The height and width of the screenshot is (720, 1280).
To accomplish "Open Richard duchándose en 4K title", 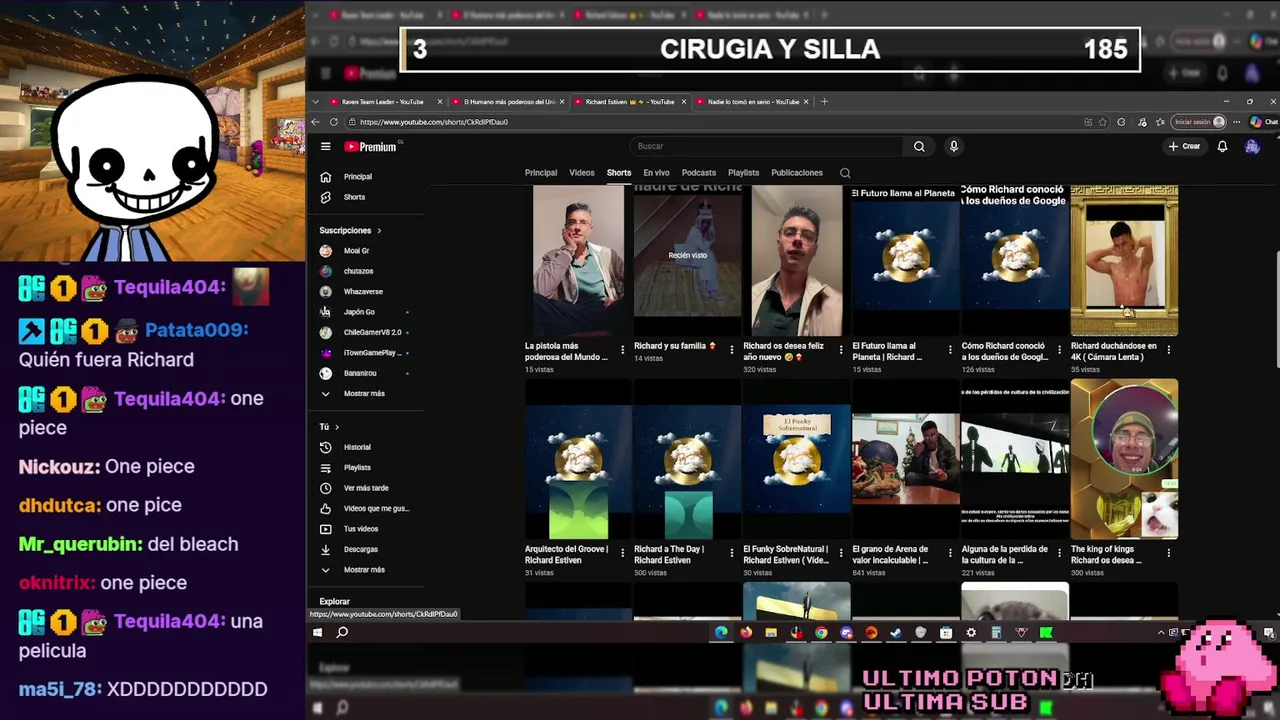I will [1114, 351].
